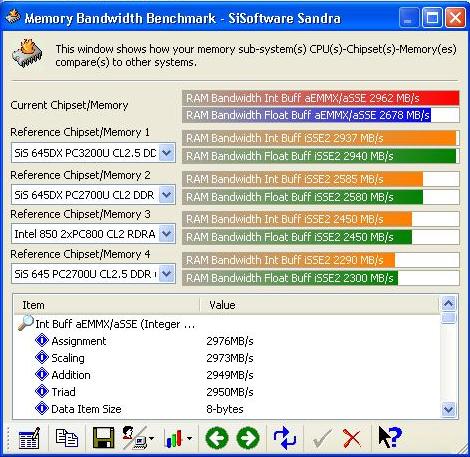The height and width of the screenshot is (457, 470).
Task: Click Addition row info icon
Action: [42, 374]
